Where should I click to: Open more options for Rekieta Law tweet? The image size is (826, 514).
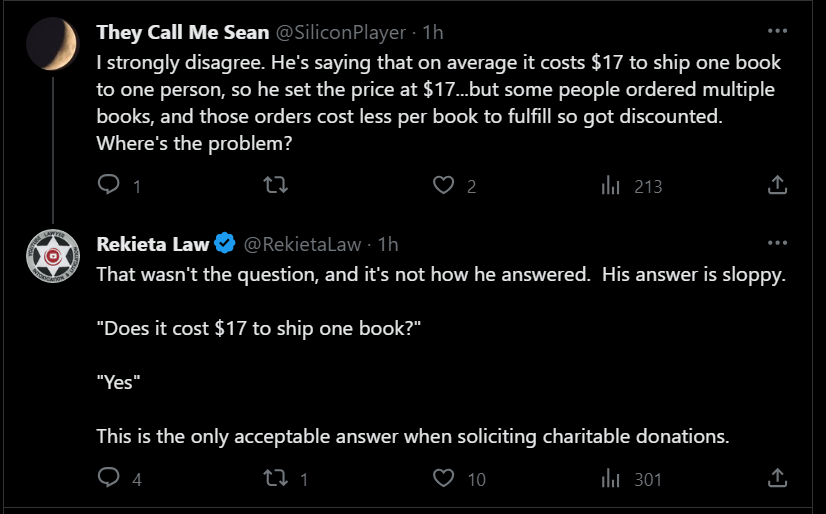point(777,243)
